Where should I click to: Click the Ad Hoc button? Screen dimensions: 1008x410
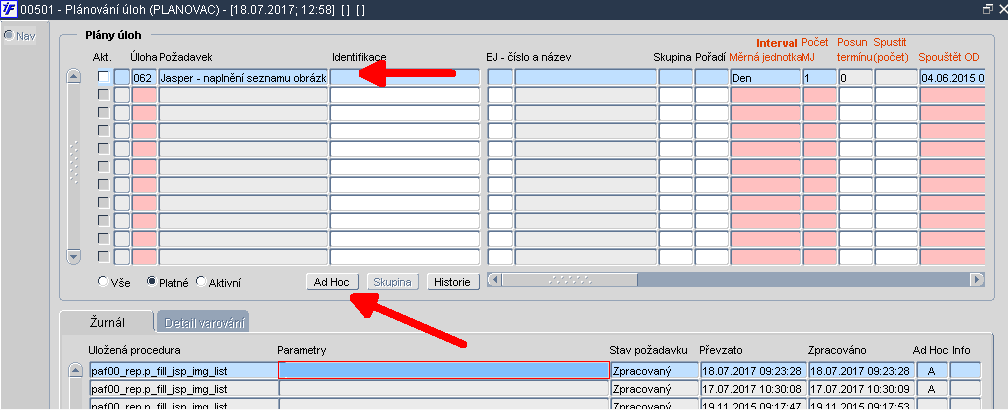pyautogui.click(x=332, y=281)
